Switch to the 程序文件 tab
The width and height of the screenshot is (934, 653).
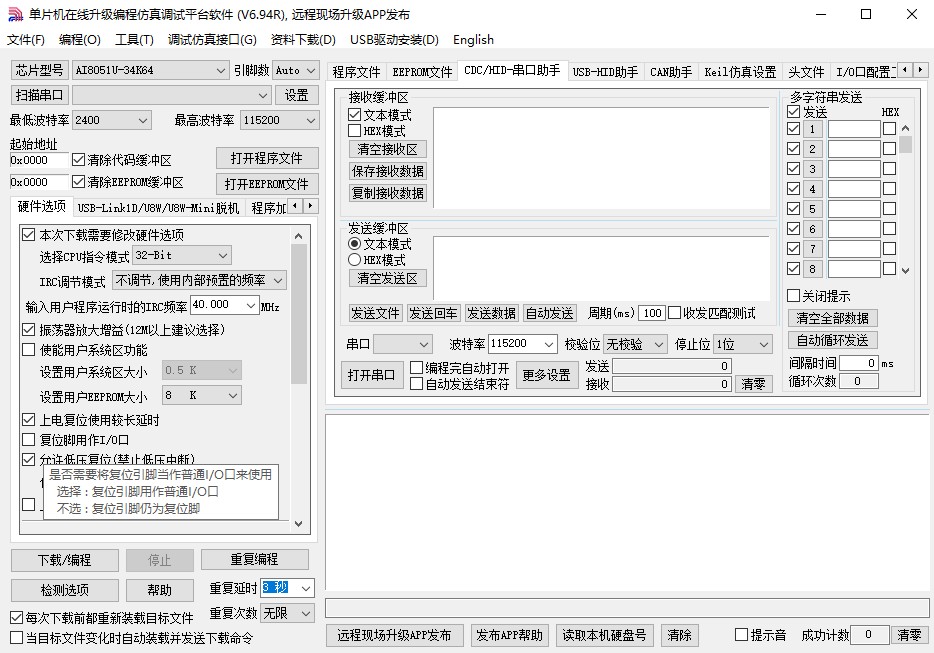tap(356, 72)
